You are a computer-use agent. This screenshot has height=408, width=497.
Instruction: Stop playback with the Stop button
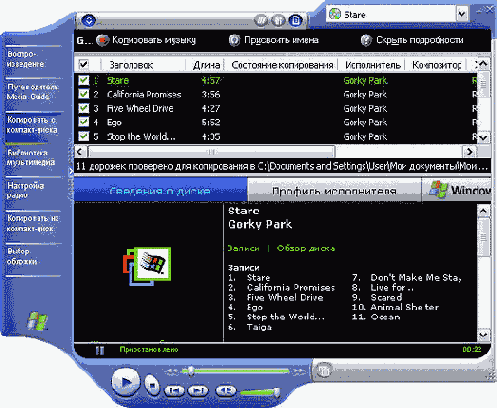152,385
